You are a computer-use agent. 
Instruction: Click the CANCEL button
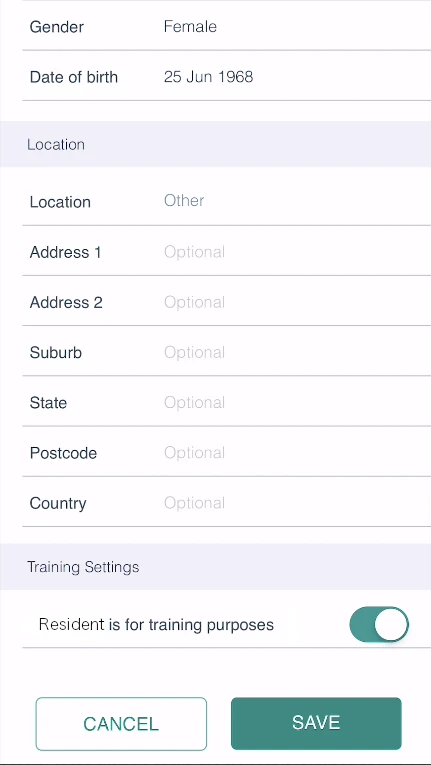[x=121, y=724]
